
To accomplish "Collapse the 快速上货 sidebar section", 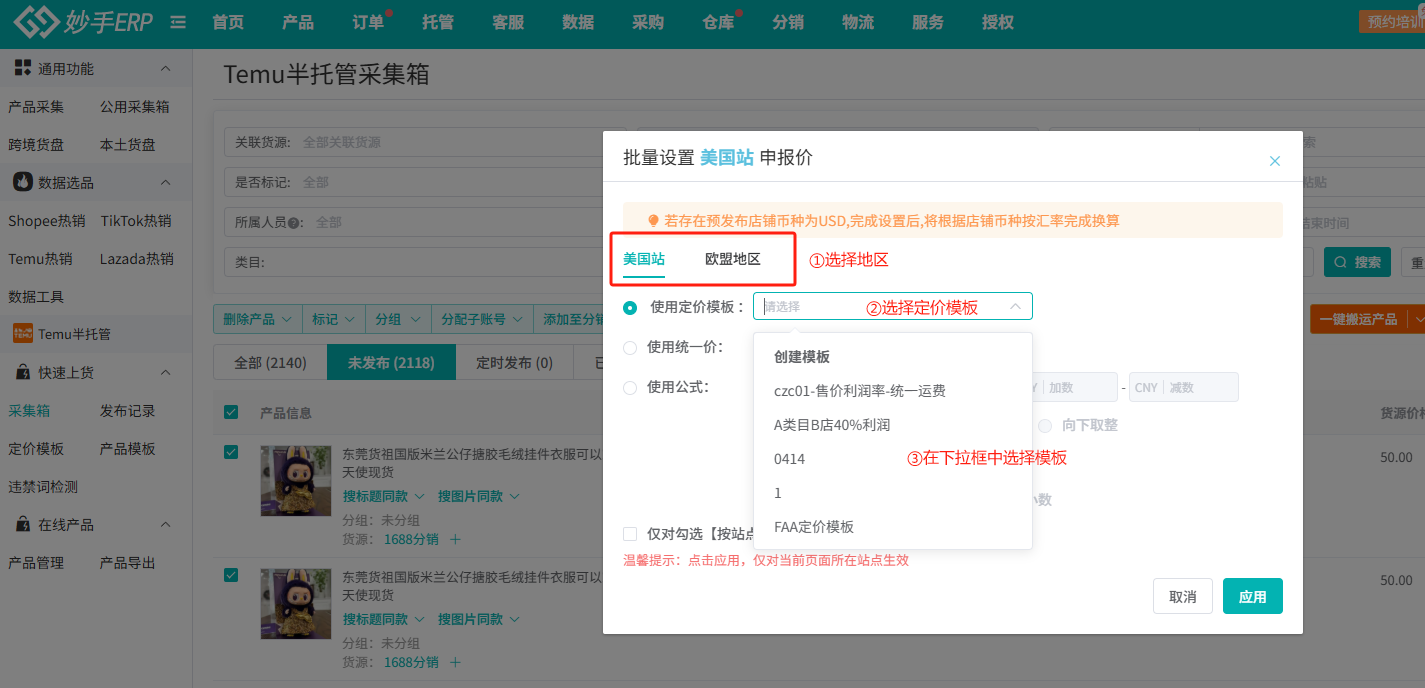I will (x=166, y=372).
